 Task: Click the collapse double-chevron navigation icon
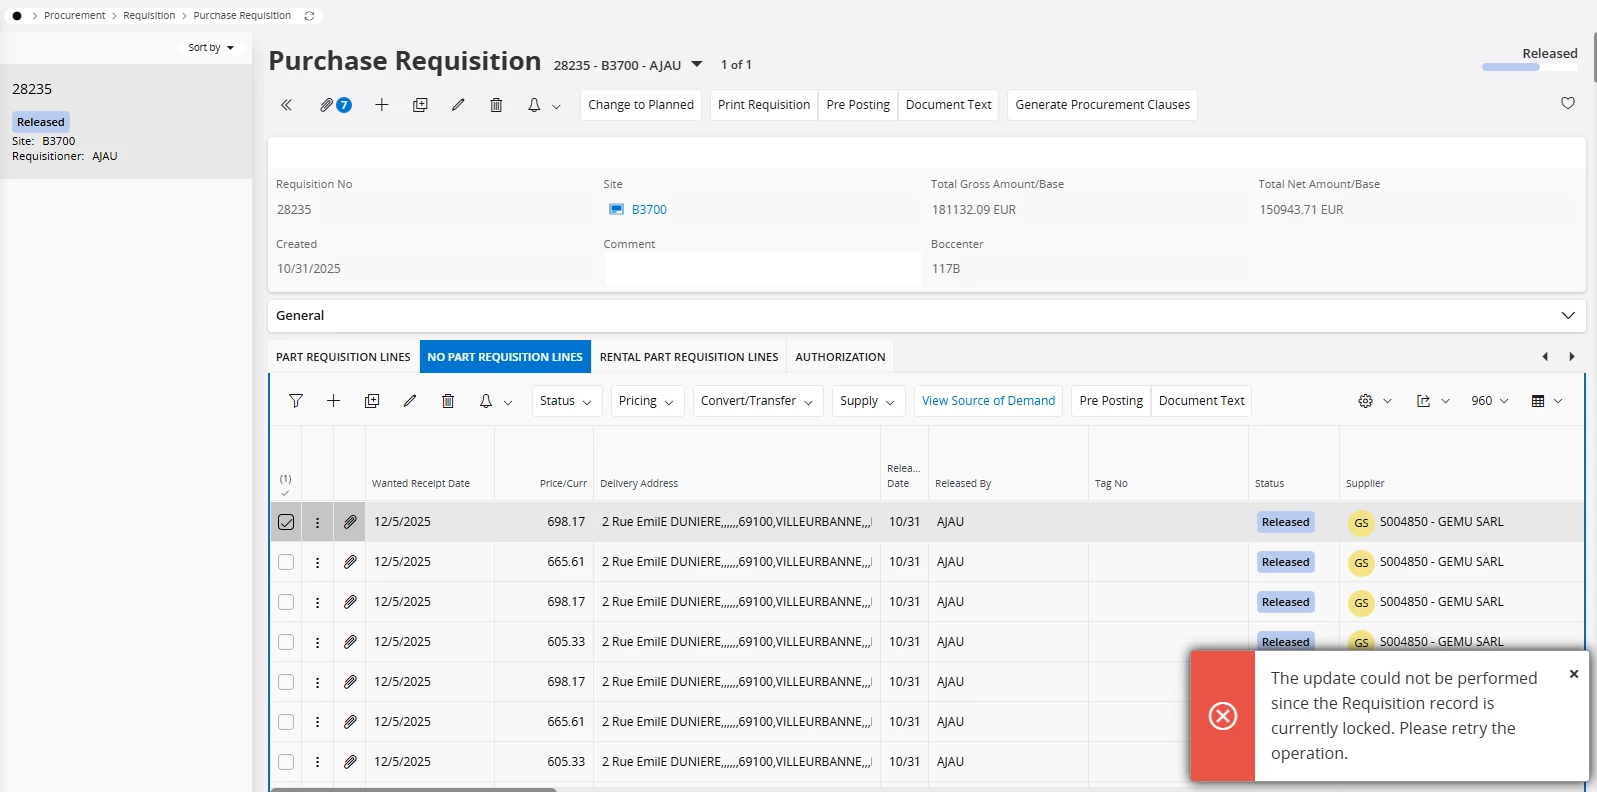pyautogui.click(x=286, y=105)
